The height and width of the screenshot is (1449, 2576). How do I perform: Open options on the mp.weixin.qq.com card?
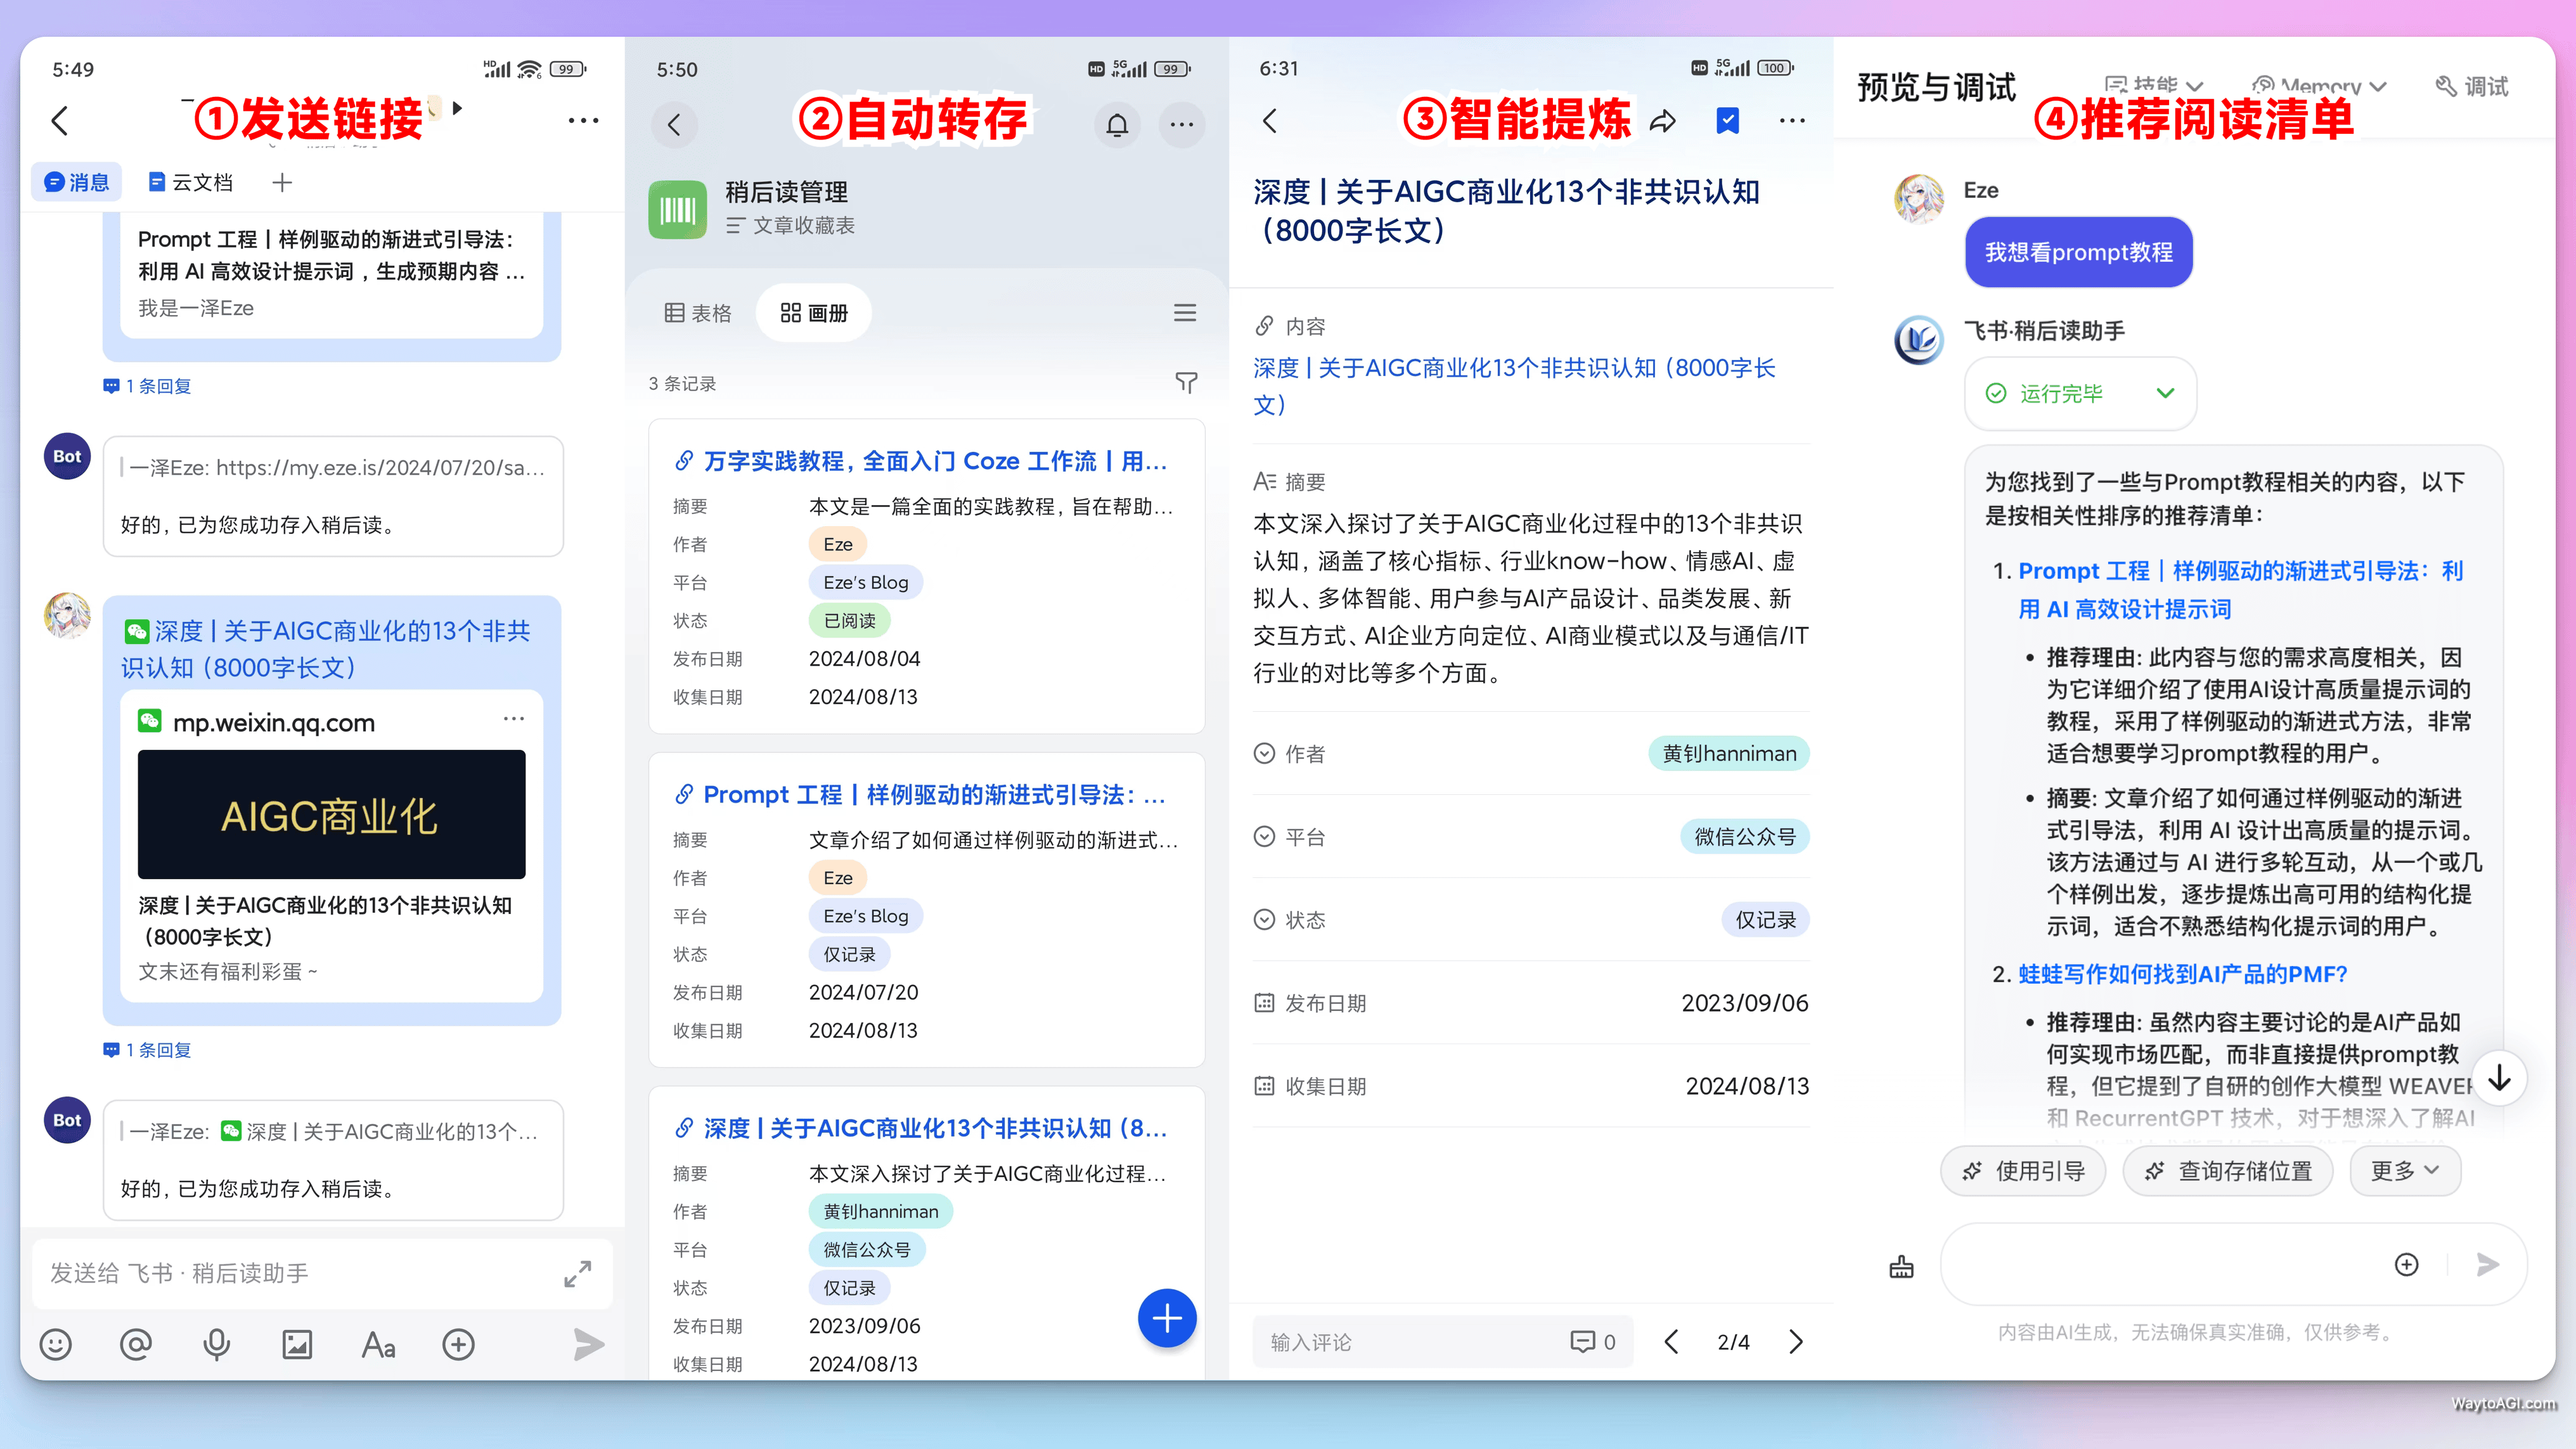[x=514, y=719]
